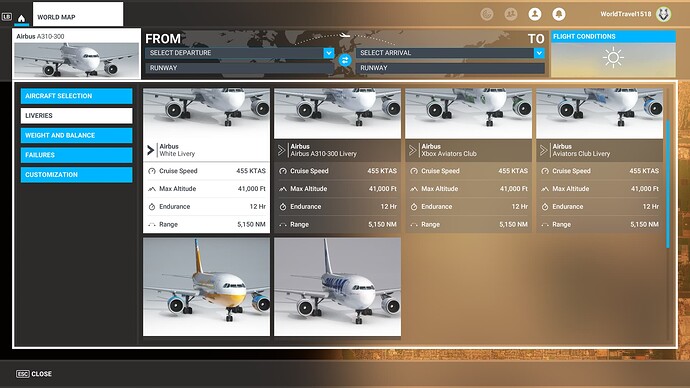Open WEIGHT AND BALANCE settings
Viewport: 690px width, 388px height.
(x=76, y=135)
